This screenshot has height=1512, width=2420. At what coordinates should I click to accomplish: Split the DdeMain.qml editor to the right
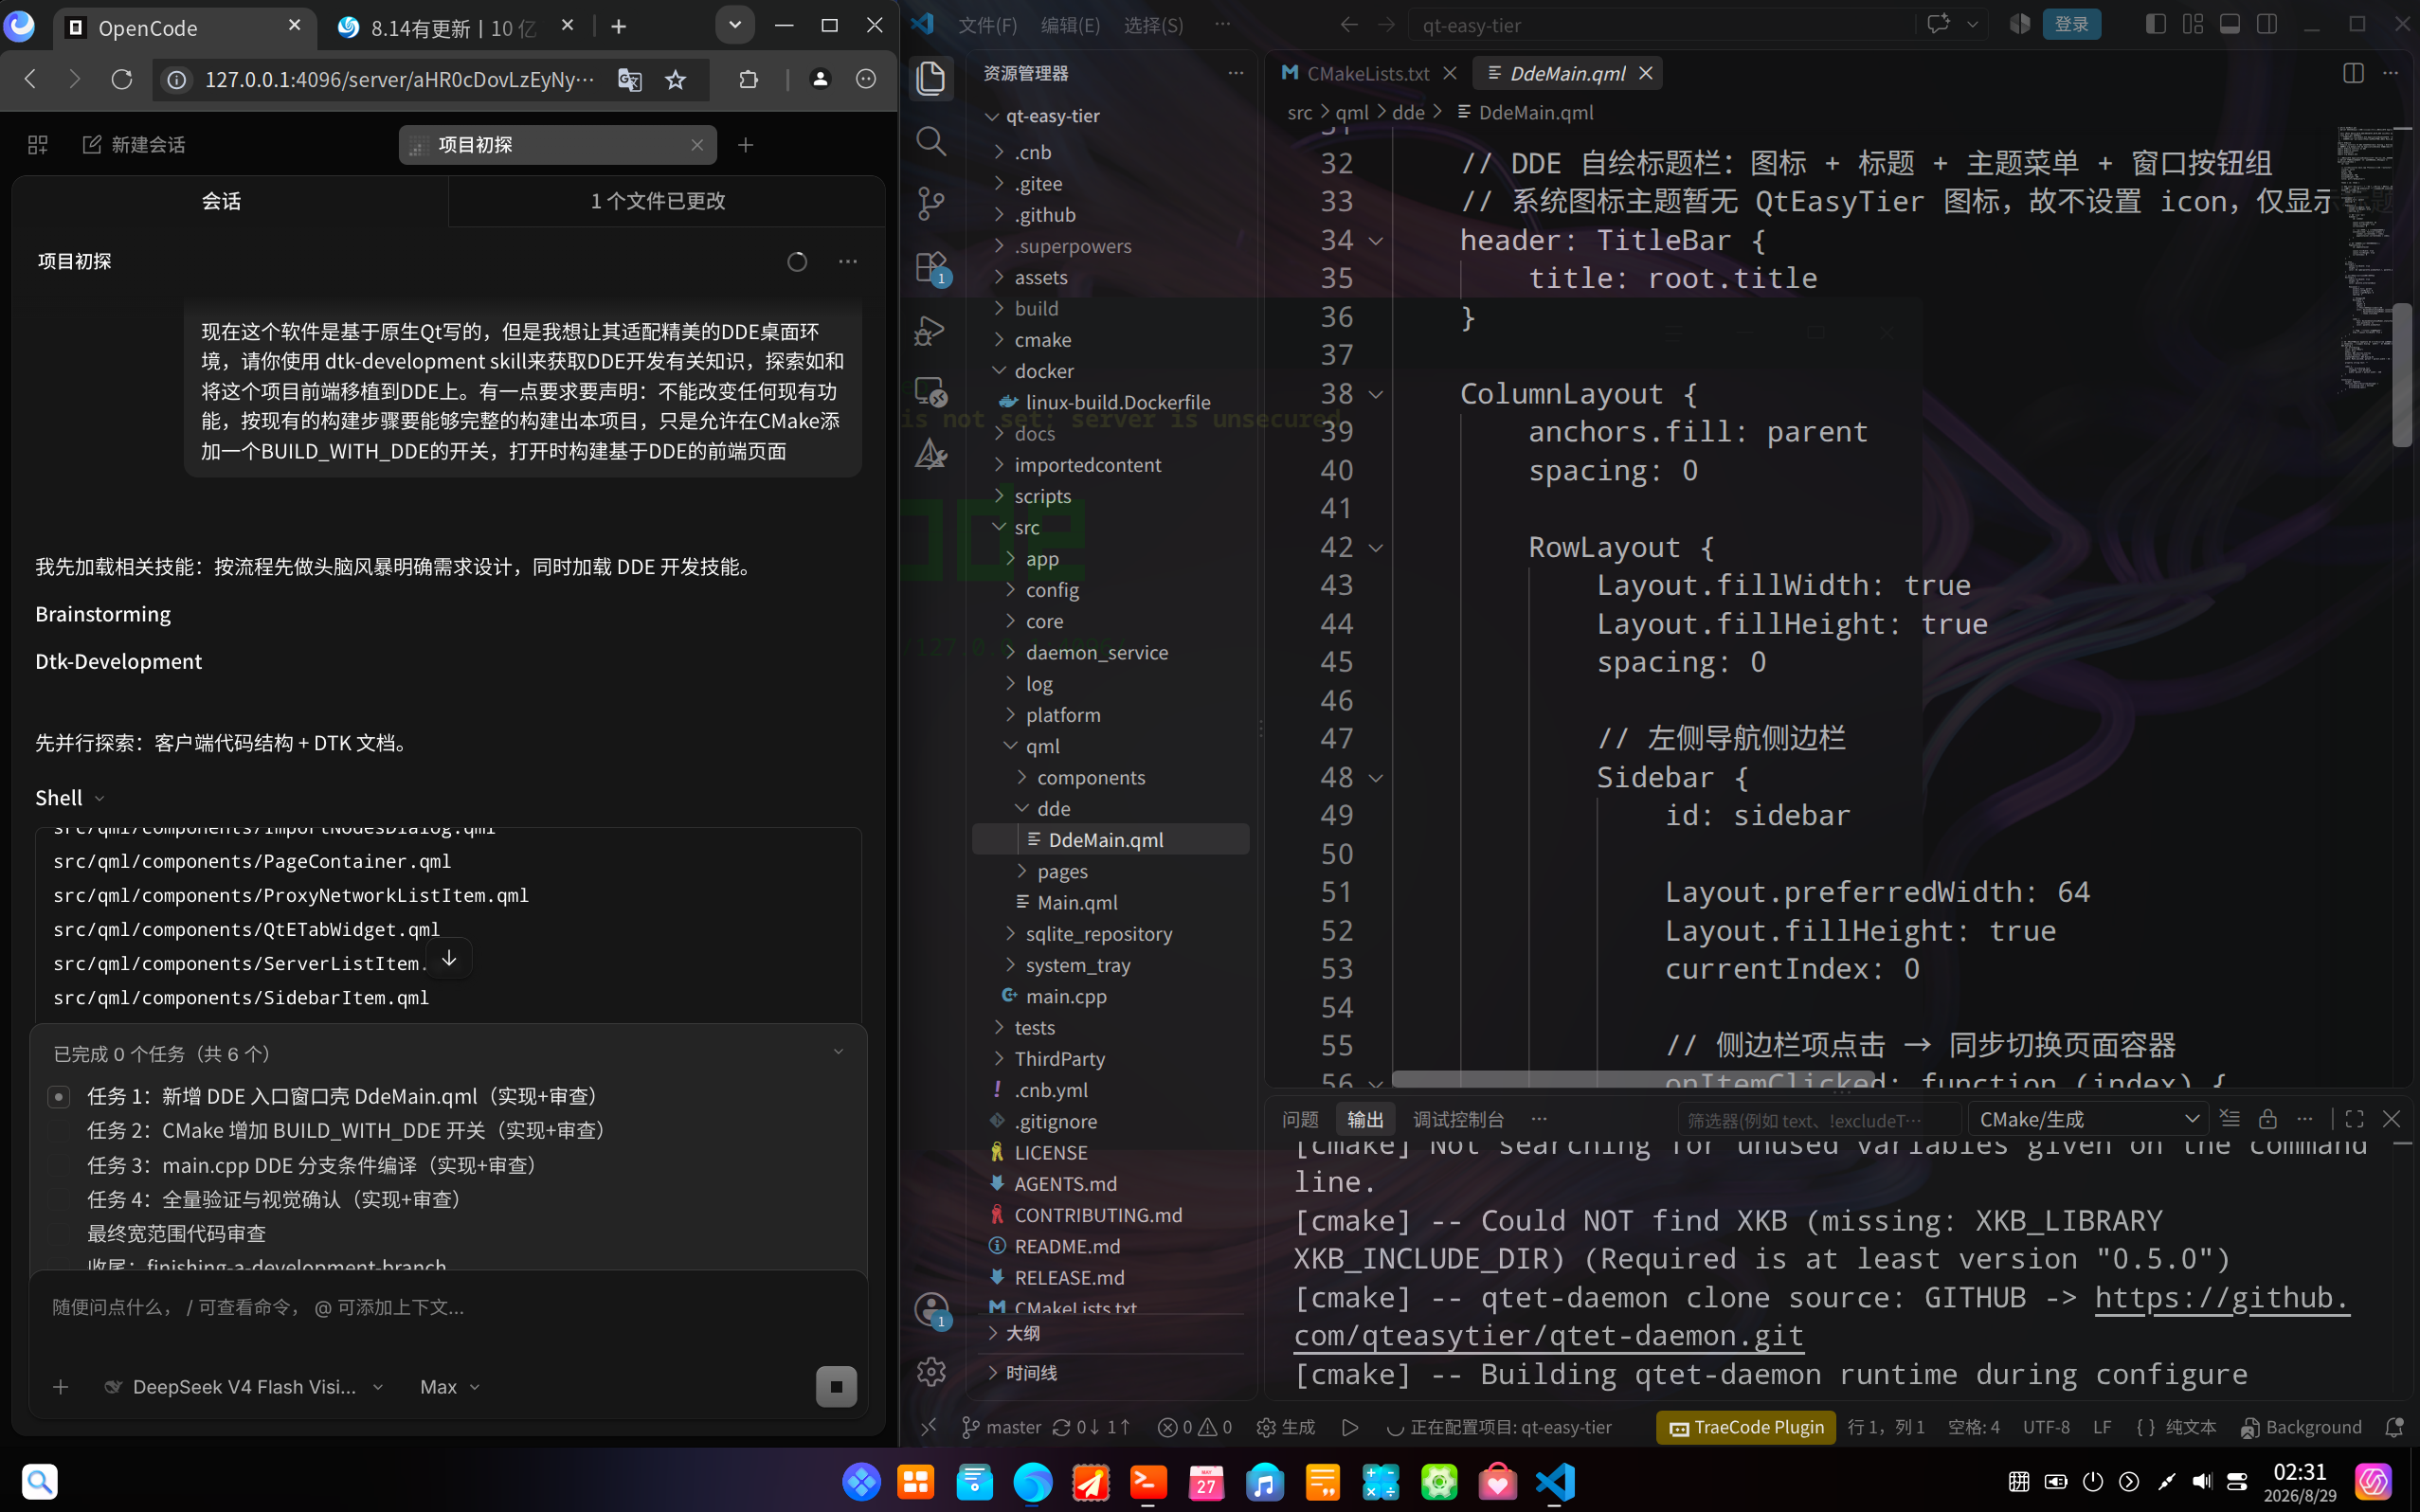(x=2353, y=73)
